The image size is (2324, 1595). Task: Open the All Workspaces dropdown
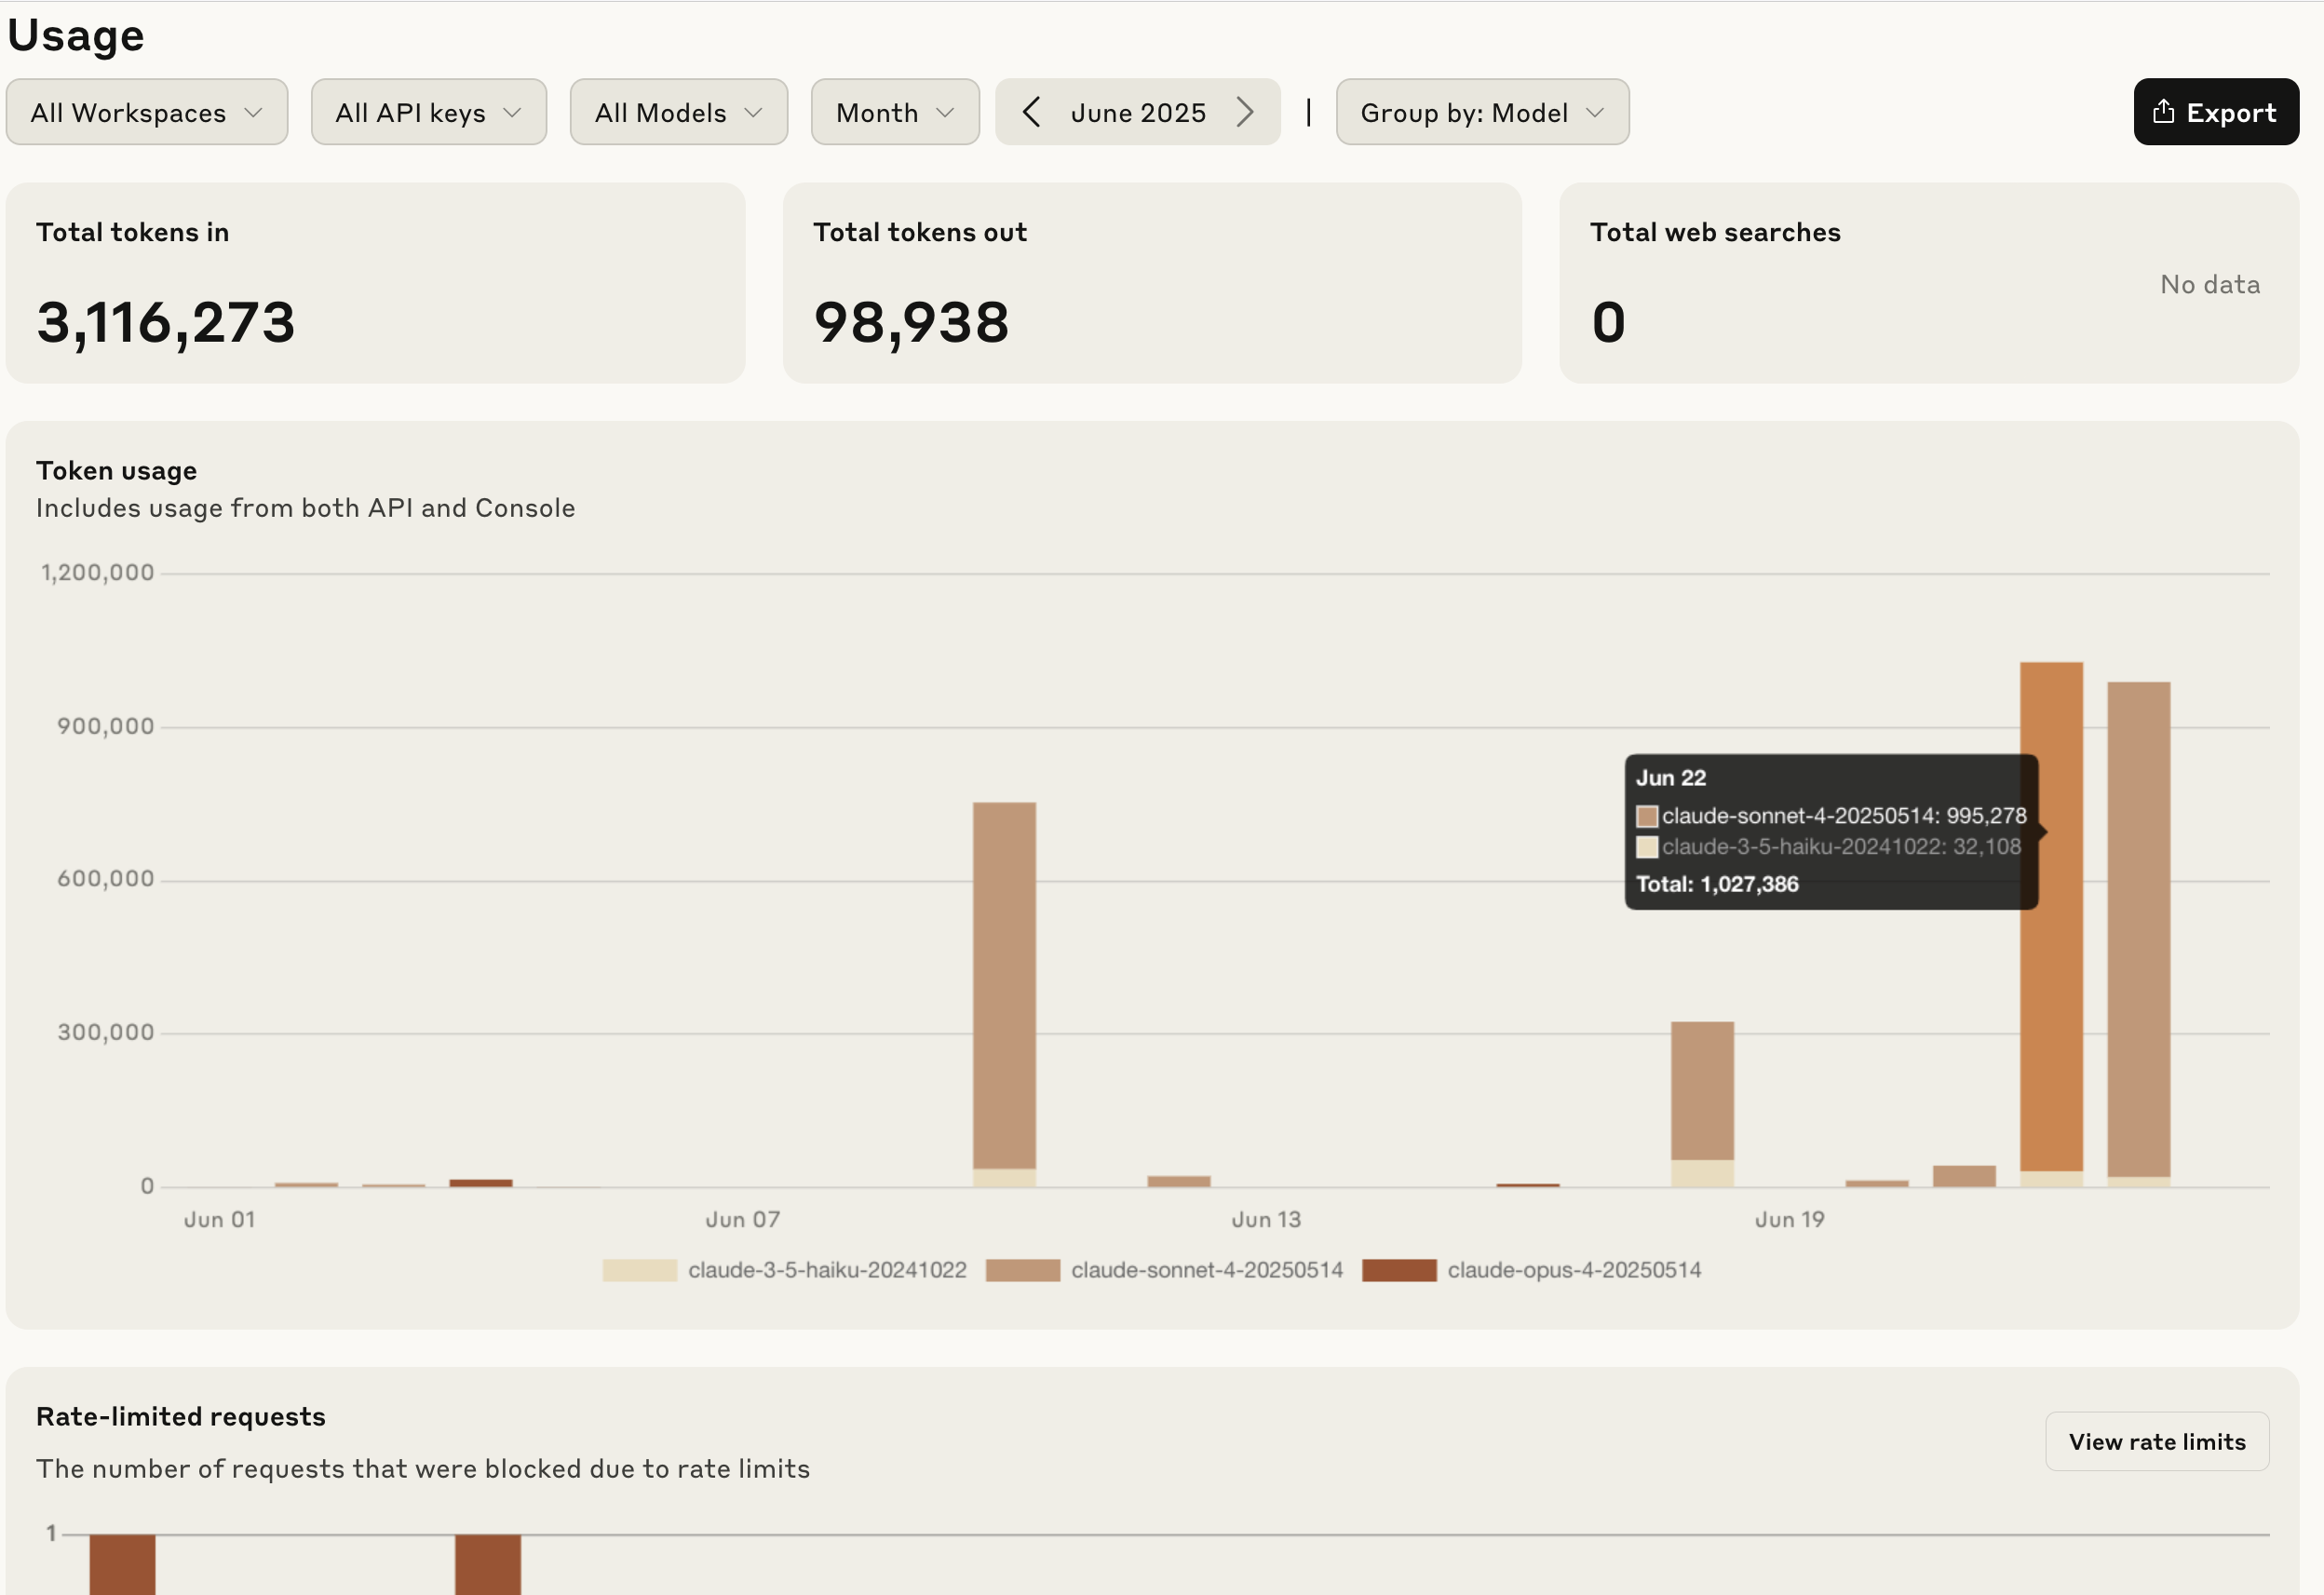[147, 112]
